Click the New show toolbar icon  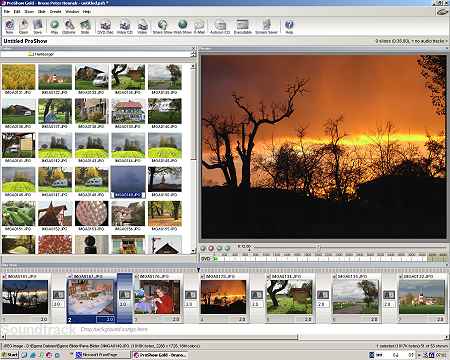(x=10, y=26)
